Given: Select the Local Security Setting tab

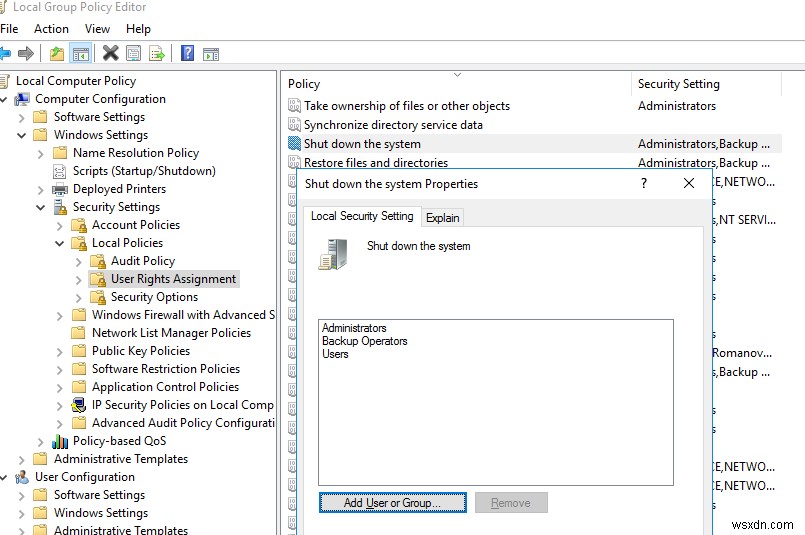Looking at the screenshot, I should [x=362, y=216].
